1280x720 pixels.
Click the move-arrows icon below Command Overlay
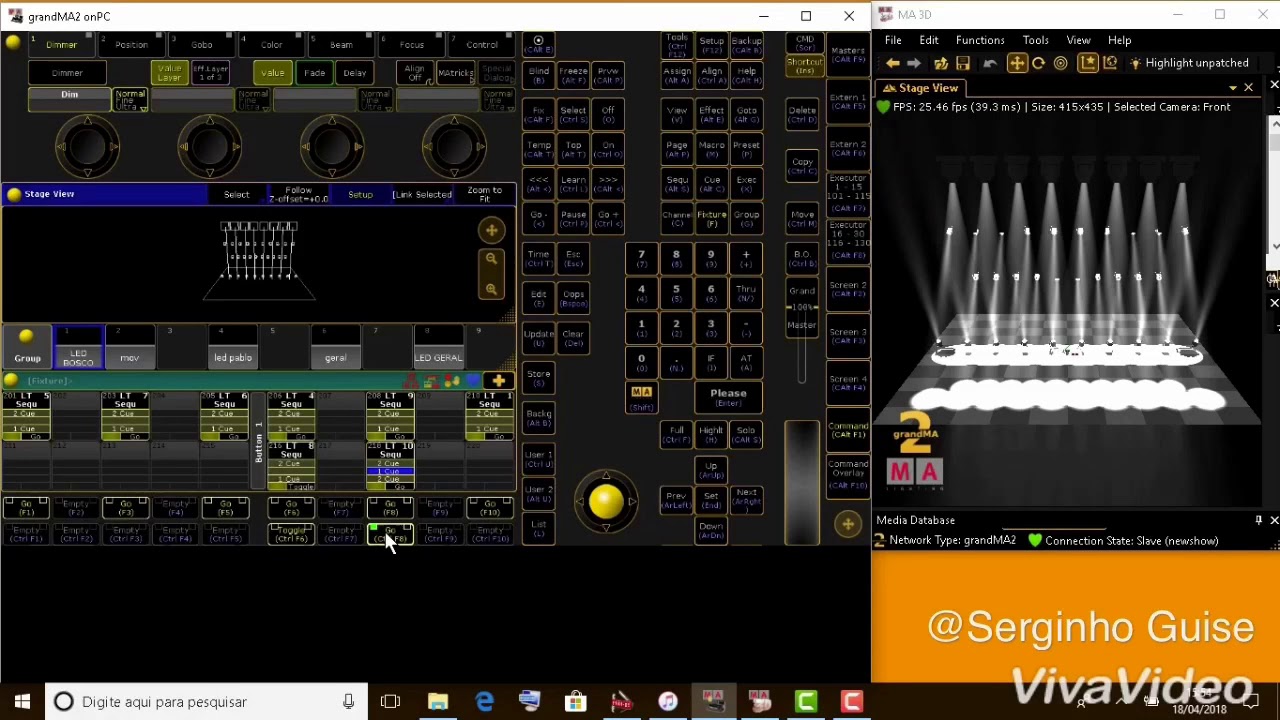(x=848, y=524)
